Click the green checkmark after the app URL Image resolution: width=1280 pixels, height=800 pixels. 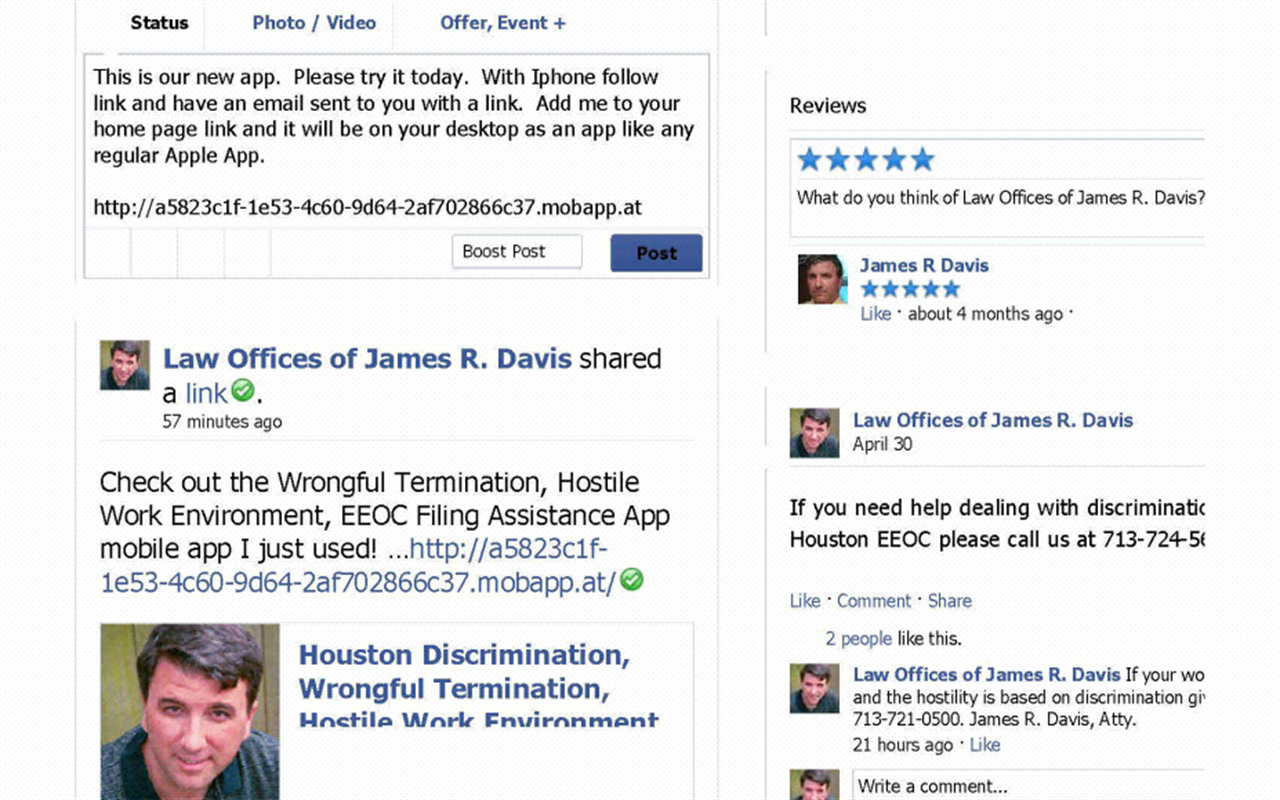(631, 578)
